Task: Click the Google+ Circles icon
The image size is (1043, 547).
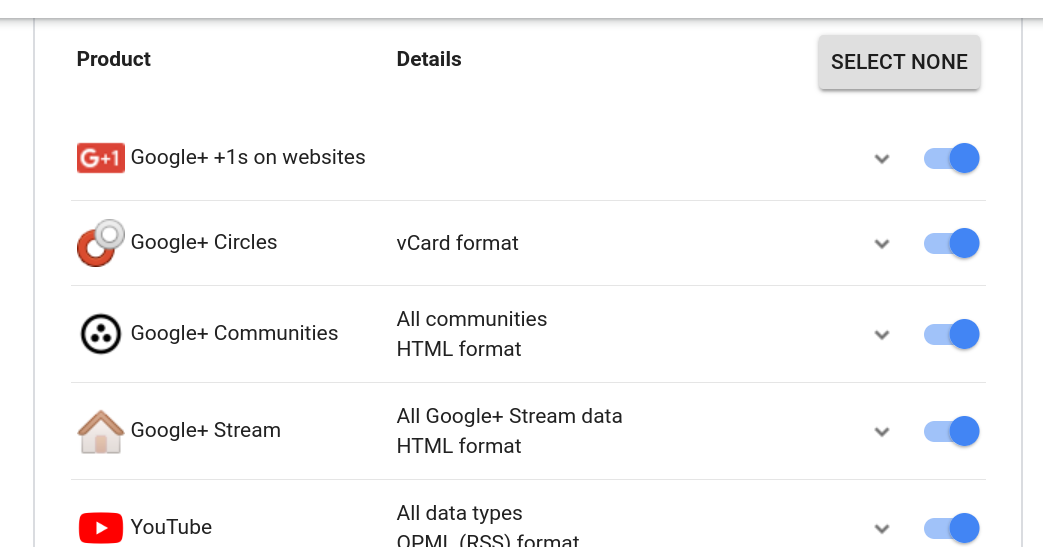Action: coord(100,243)
